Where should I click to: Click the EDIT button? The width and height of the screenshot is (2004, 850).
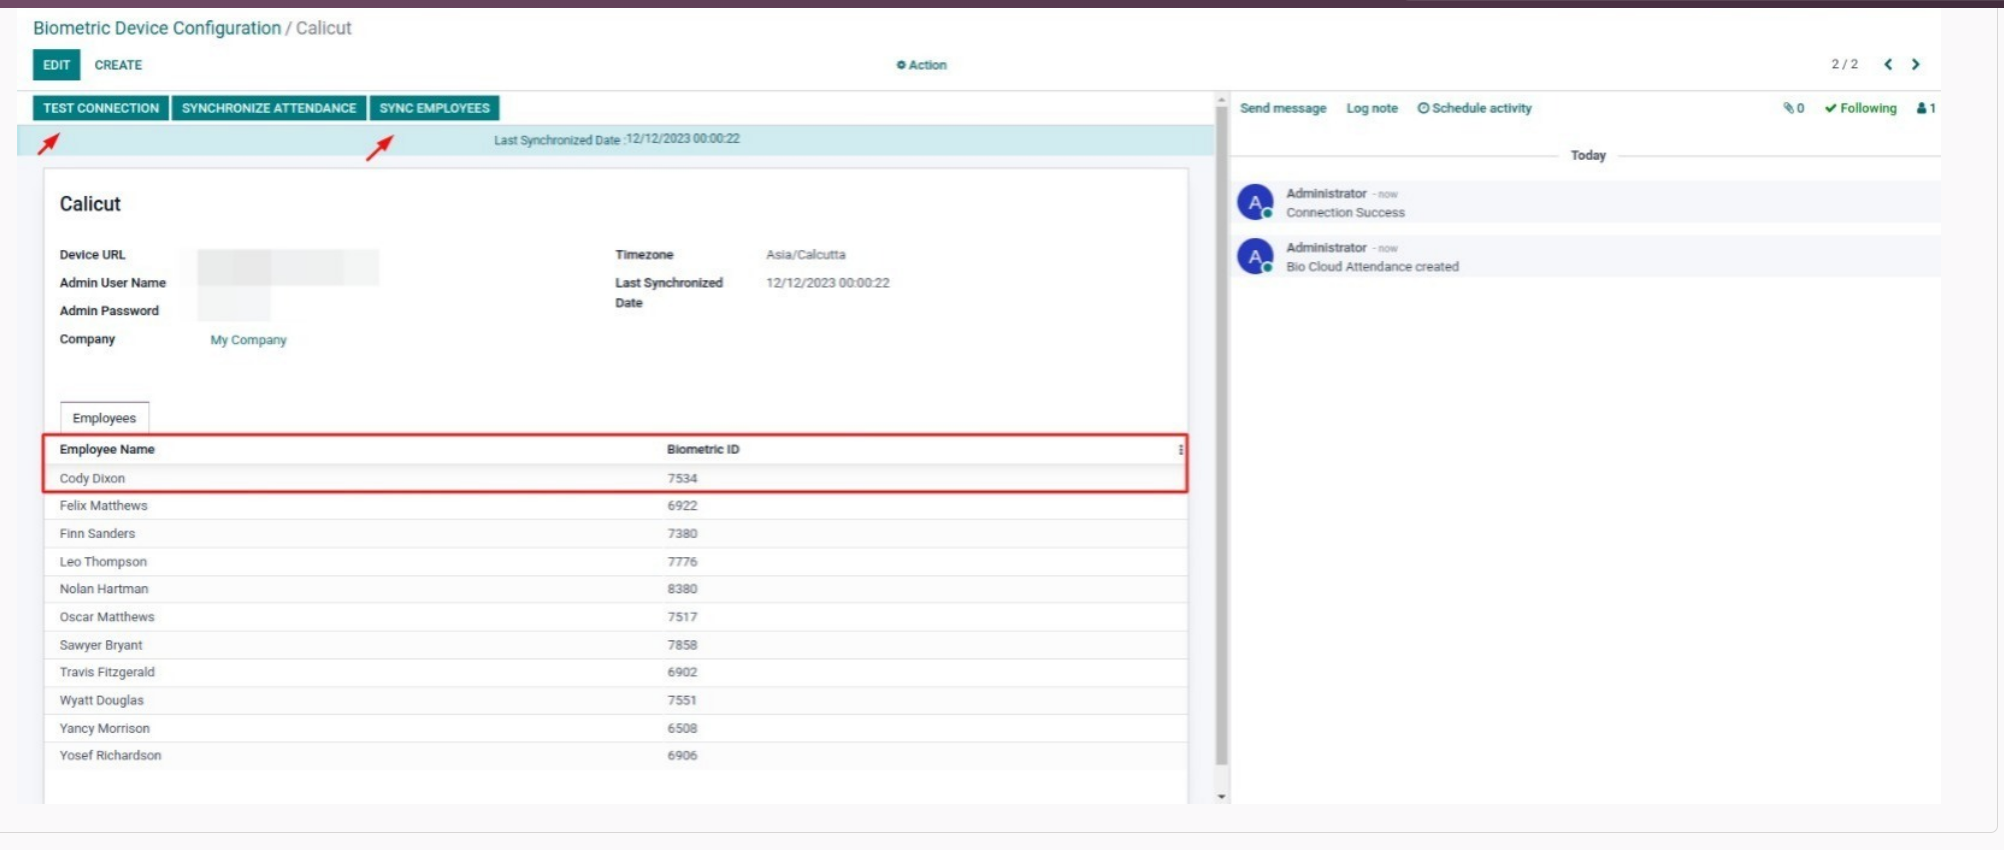56,65
